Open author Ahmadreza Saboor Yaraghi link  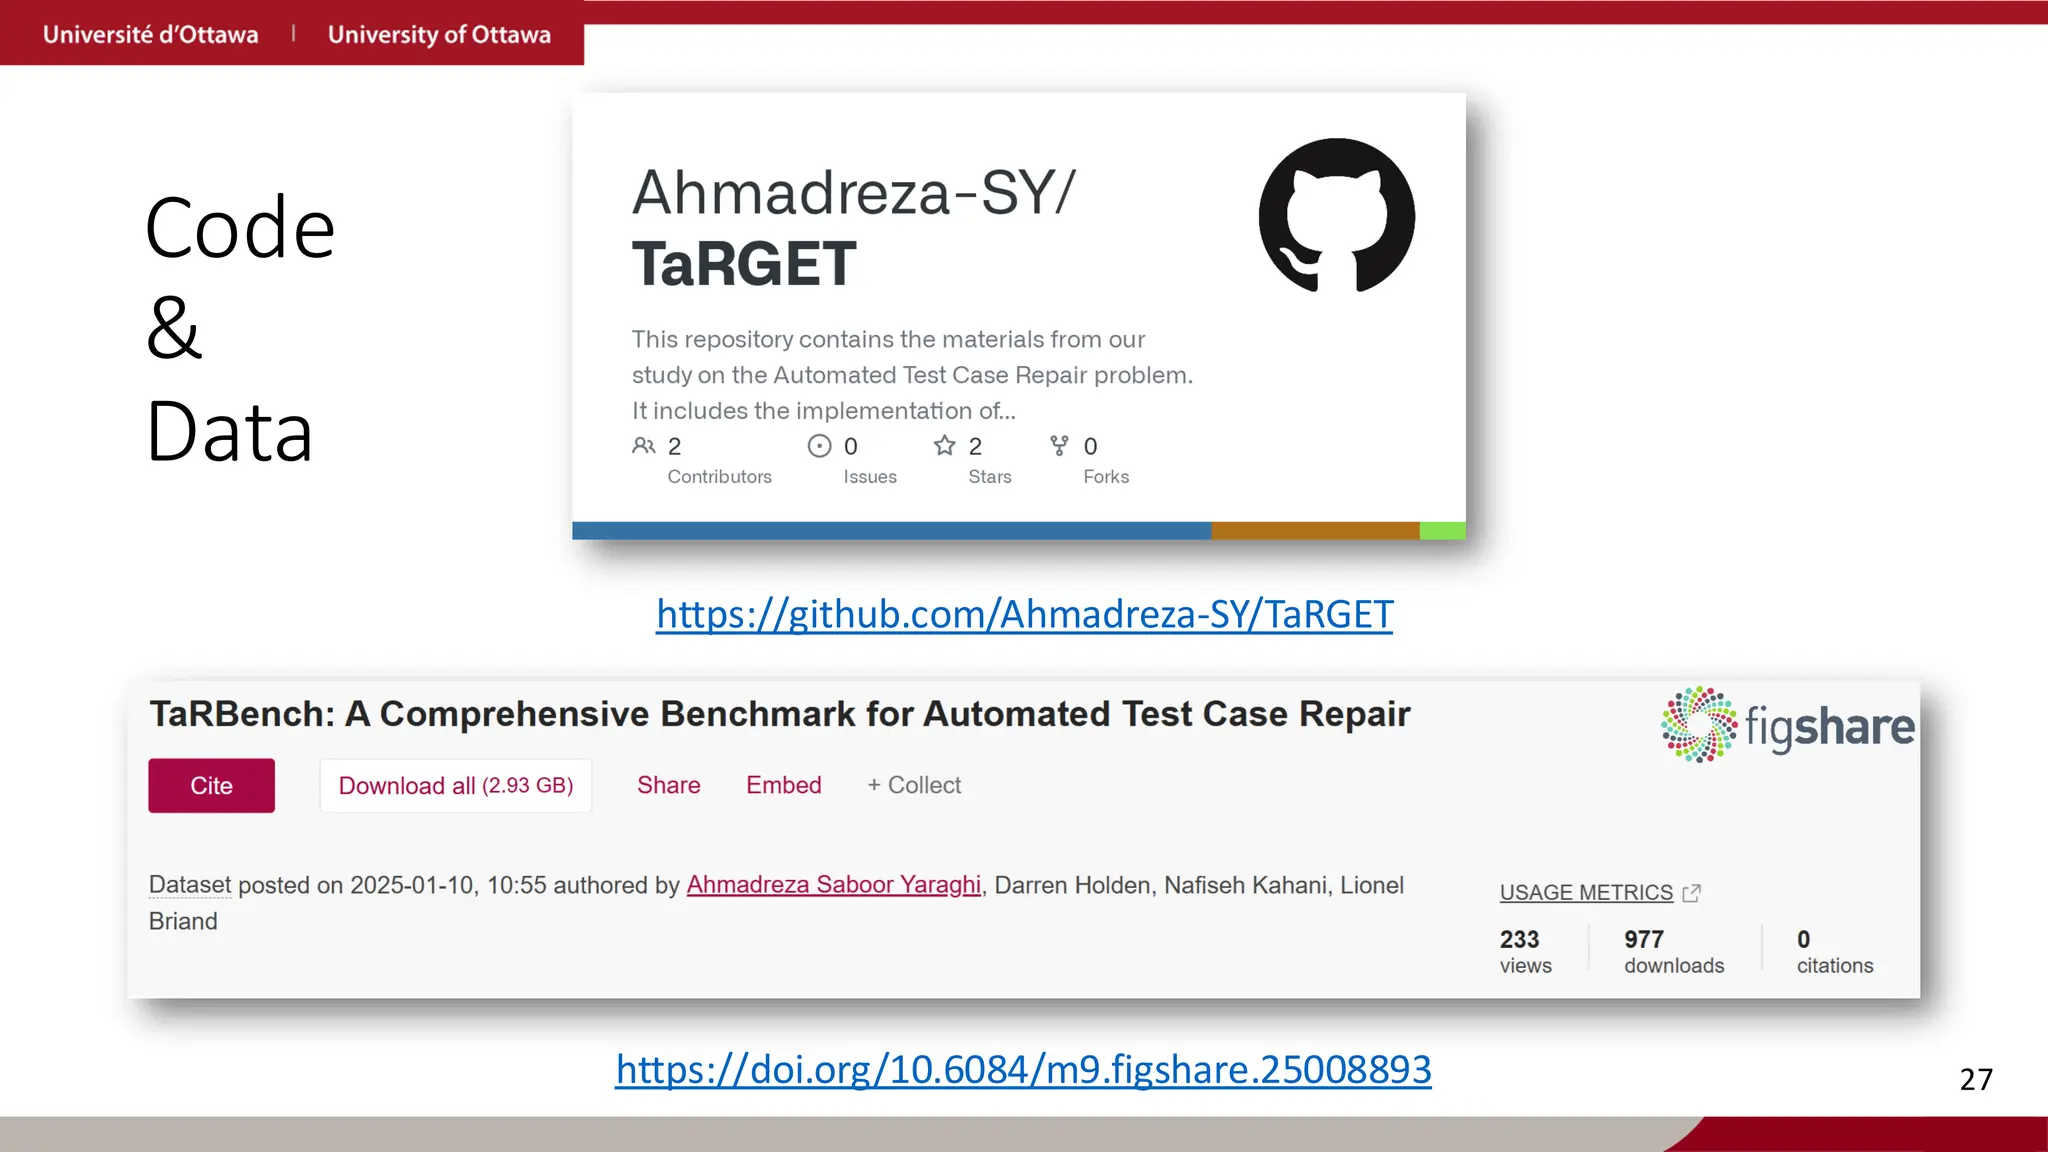click(x=834, y=885)
